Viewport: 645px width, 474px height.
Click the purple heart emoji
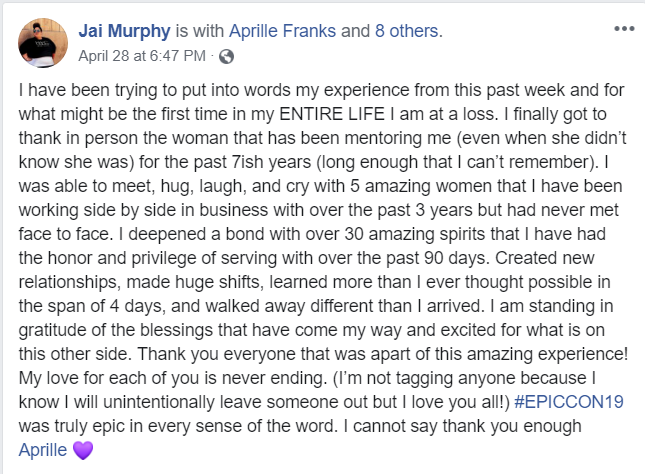coord(83,450)
